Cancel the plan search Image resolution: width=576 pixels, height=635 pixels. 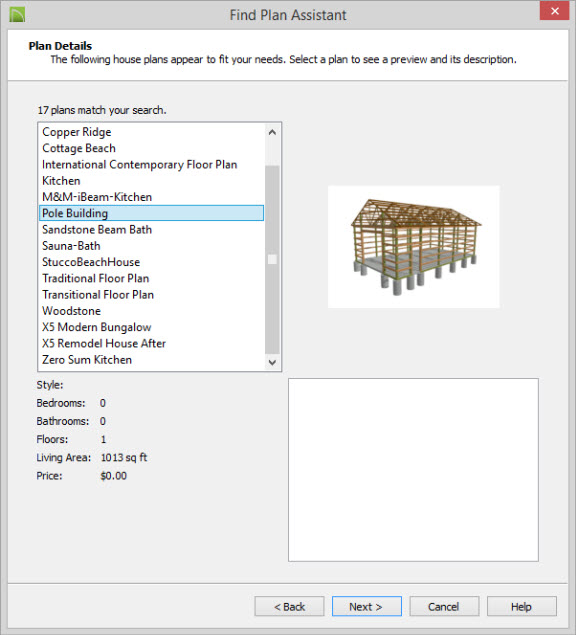(444, 606)
